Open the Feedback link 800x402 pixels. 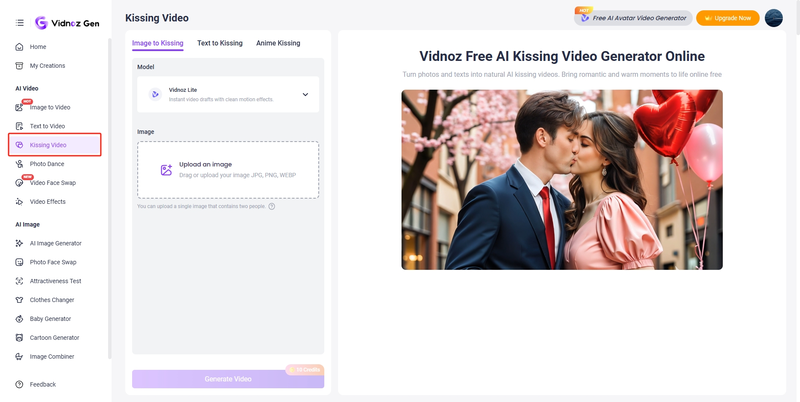[x=43, y=385]
